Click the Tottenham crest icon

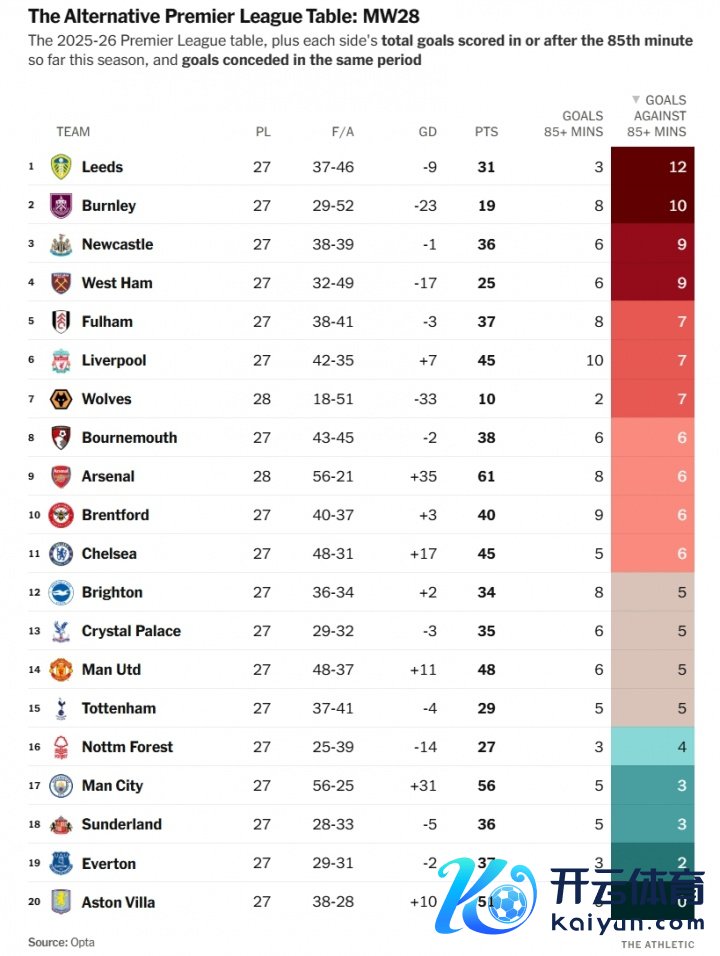pos(61,708)
